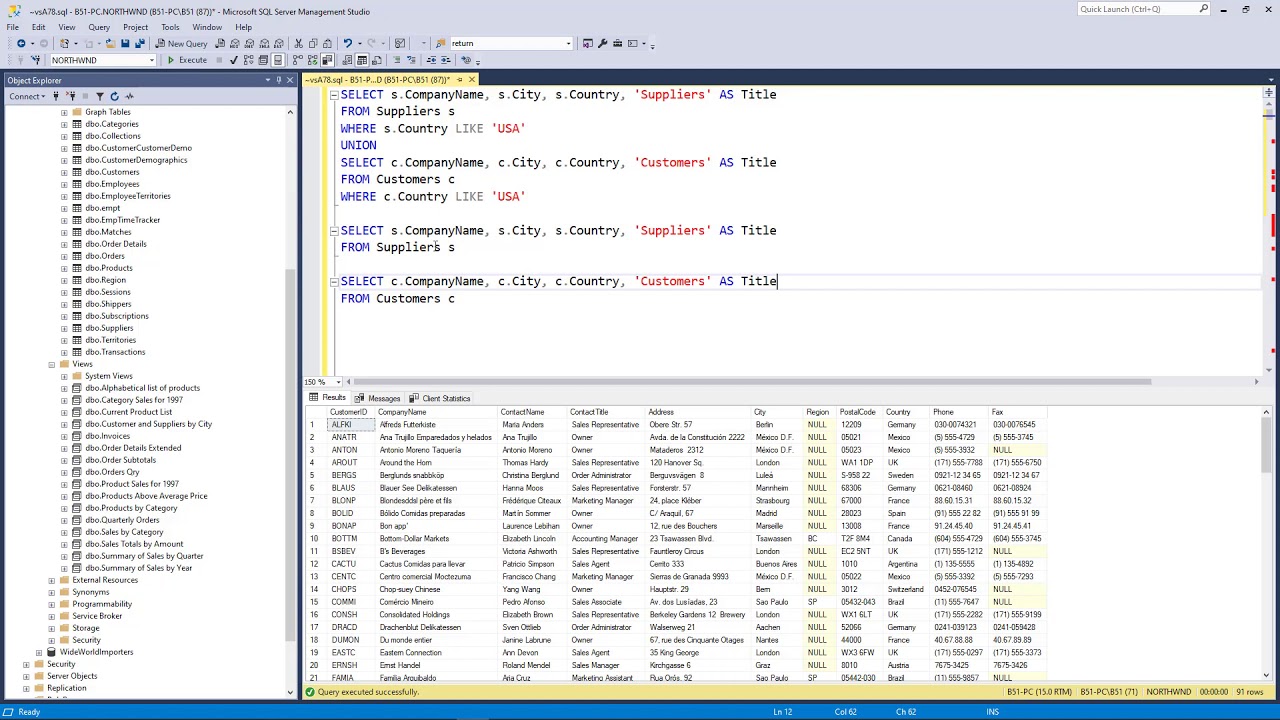
Task: Expand the Programmability folder node
Action: [x=51, y=604]
